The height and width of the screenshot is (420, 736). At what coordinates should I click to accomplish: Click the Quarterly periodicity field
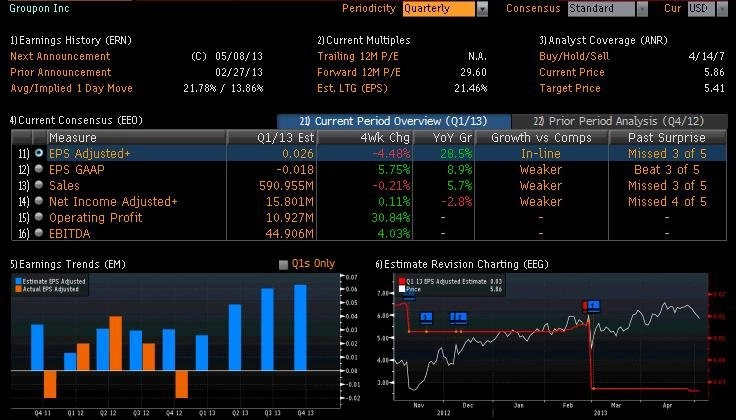coord(438,9)
